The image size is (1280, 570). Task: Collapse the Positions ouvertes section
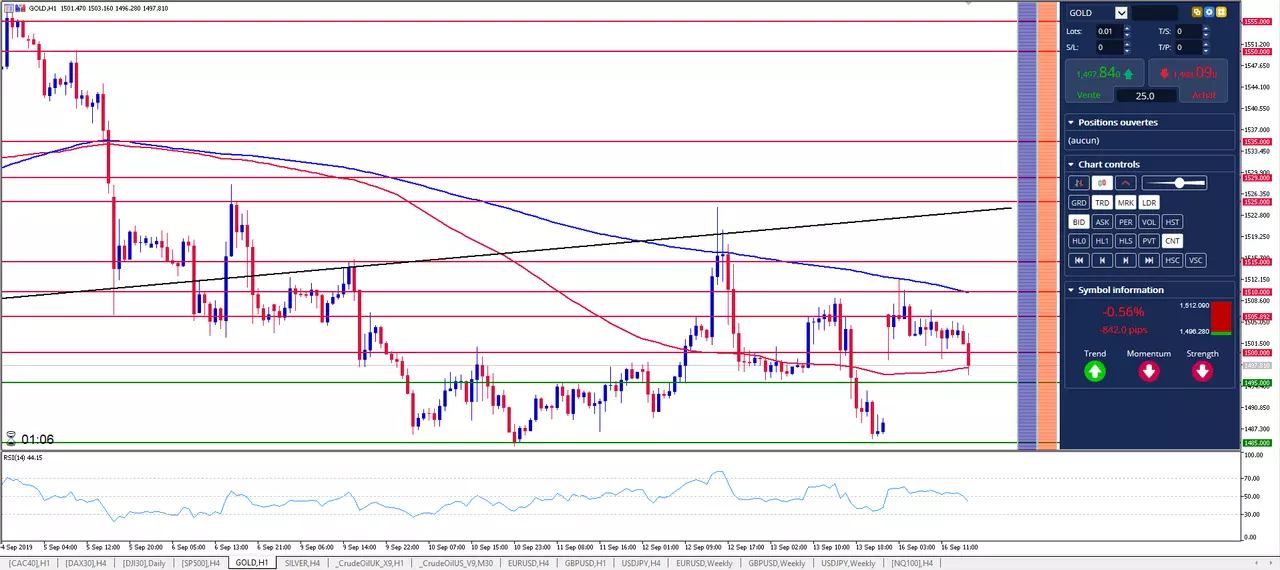pos(1071,122)
